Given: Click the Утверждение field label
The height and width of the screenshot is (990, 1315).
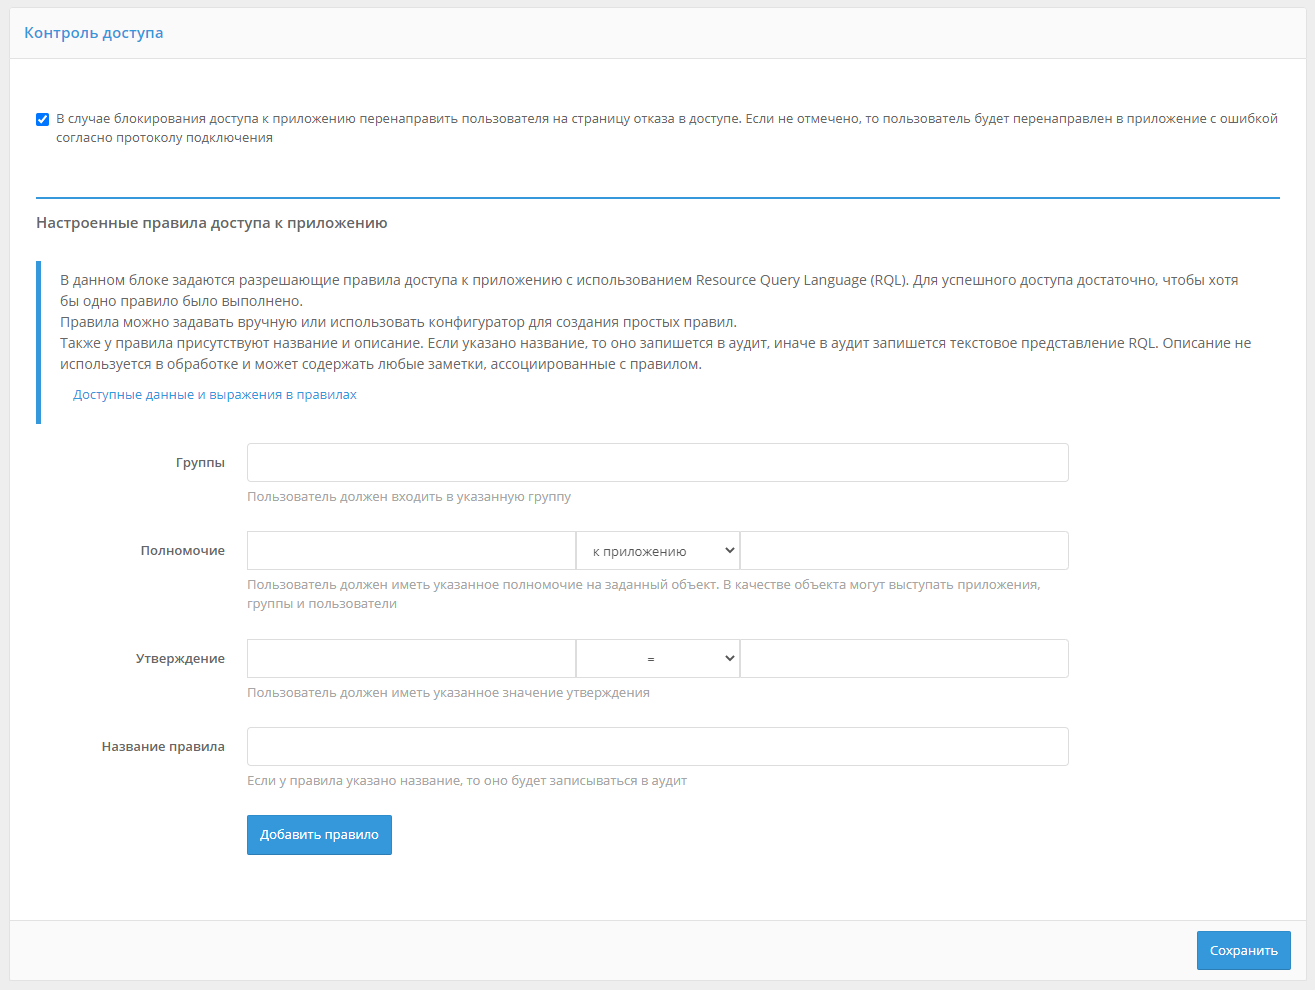Looking at the screenshot, I should click(180, 659).
